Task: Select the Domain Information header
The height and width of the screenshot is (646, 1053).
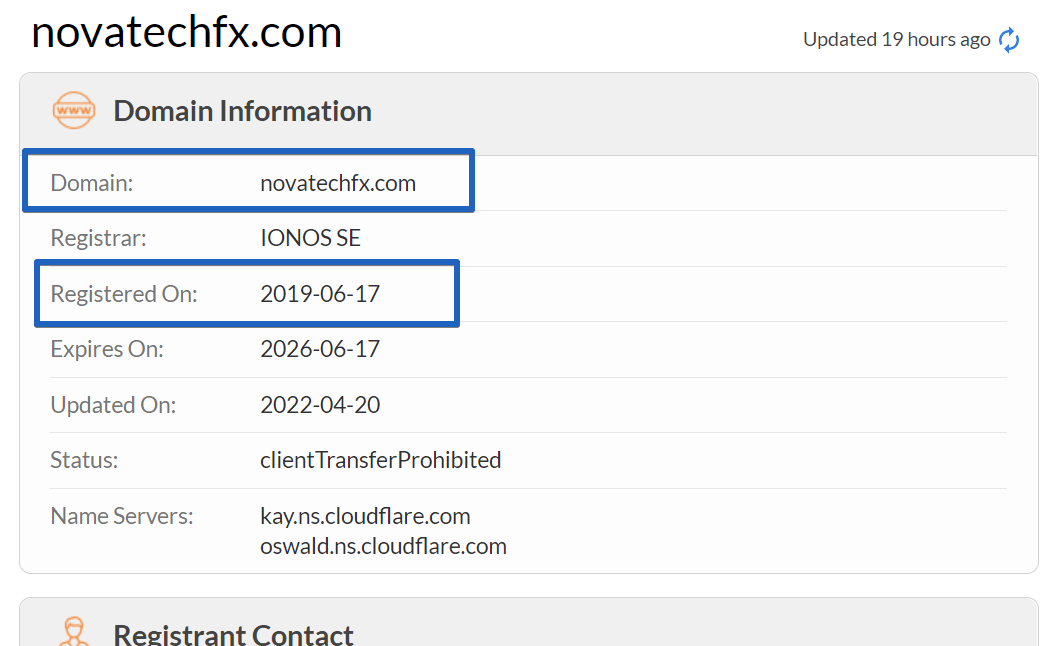Action: click(x=242, y=111)
